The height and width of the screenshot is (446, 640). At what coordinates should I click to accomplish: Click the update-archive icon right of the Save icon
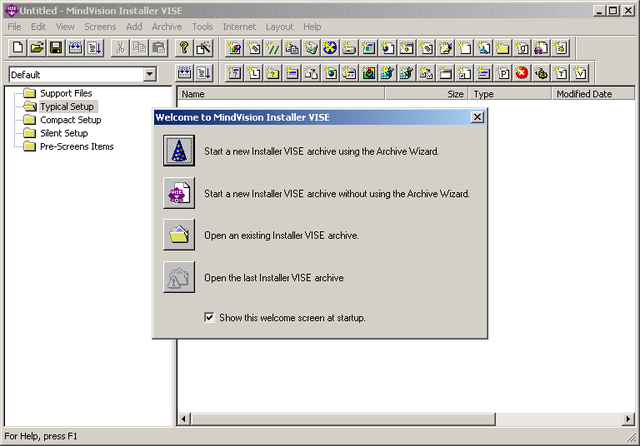click(75, 48)
